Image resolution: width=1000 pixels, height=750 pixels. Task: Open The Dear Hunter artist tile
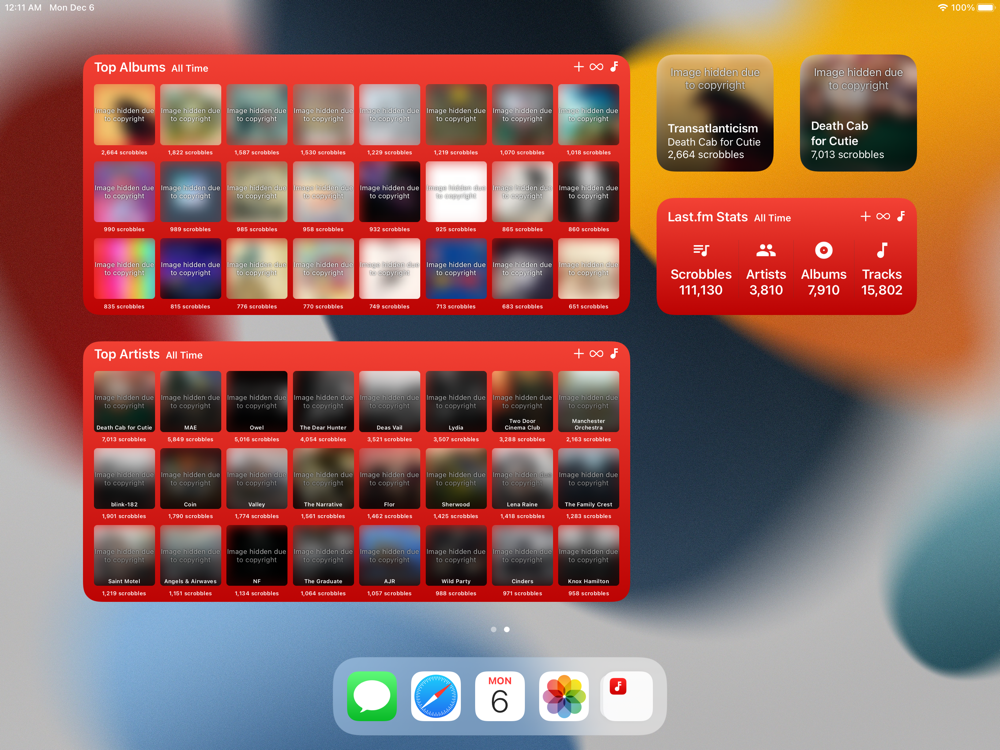[x=323, y=402]
